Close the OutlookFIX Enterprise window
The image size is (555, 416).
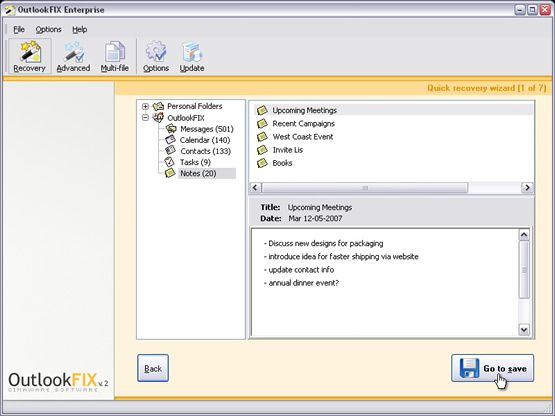545,10
